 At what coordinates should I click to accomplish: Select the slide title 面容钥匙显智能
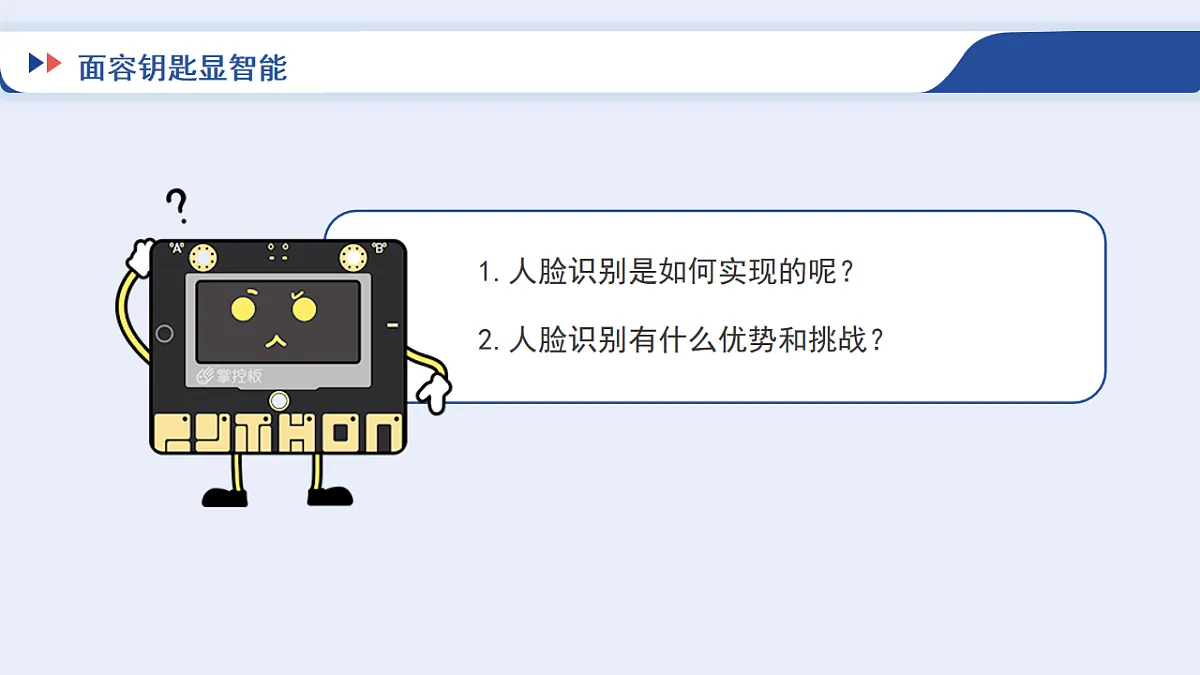(x=183, y=67)
